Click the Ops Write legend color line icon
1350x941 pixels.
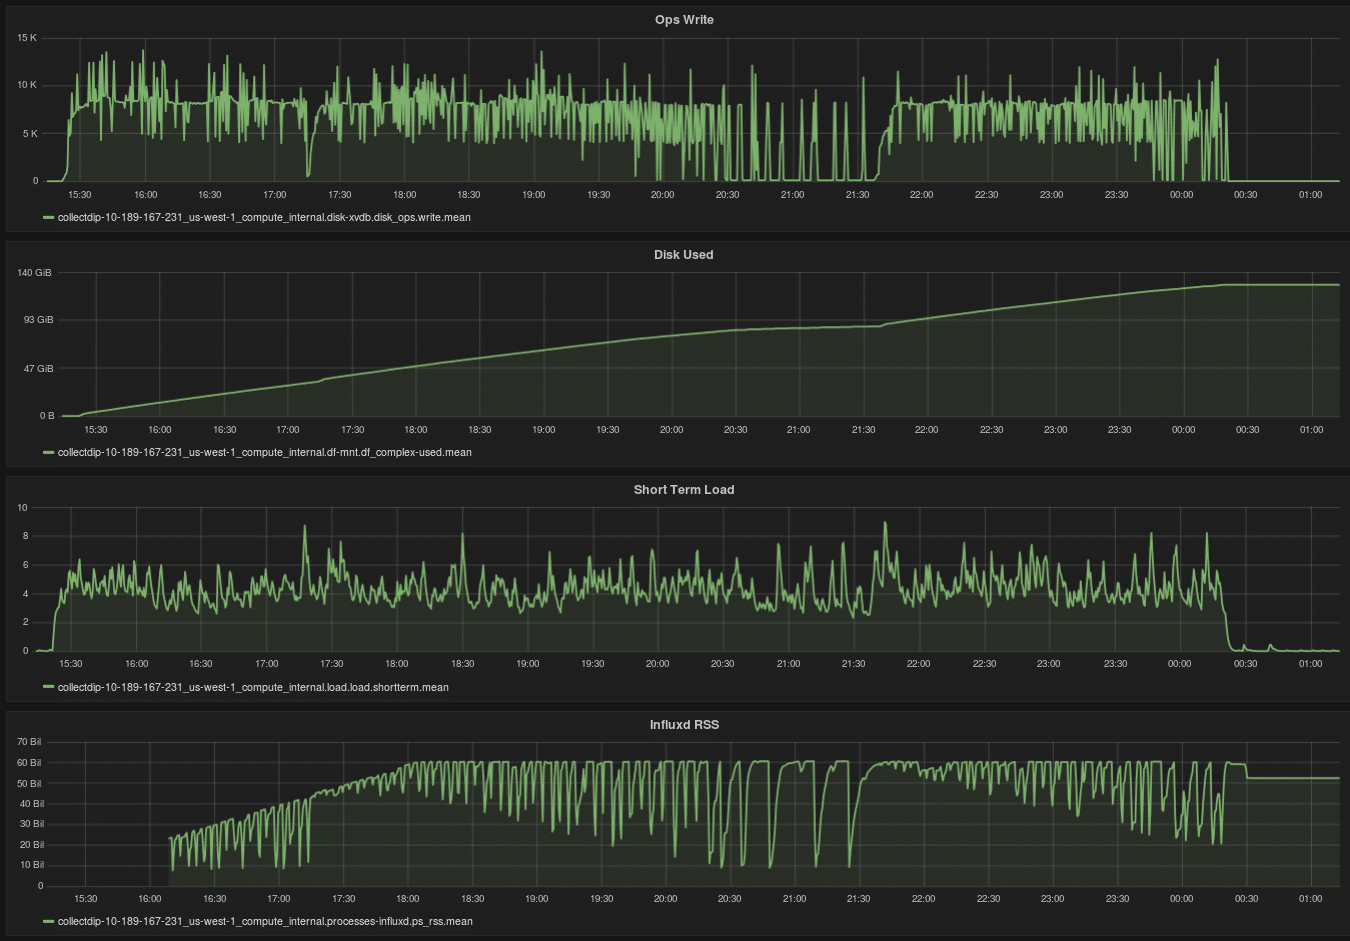click(x=49, y=217)
